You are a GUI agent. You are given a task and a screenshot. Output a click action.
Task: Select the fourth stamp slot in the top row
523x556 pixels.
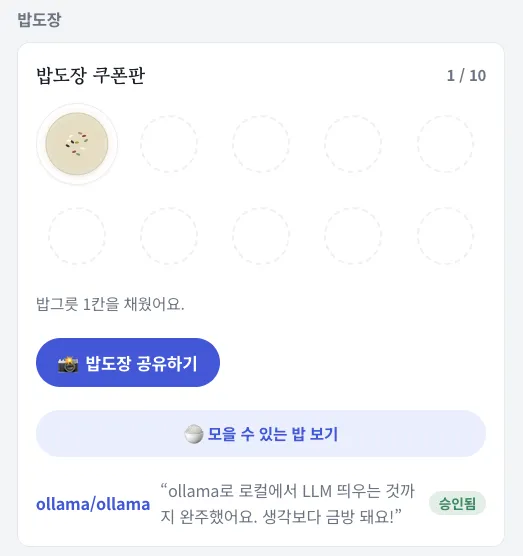[x=353, y=144]
